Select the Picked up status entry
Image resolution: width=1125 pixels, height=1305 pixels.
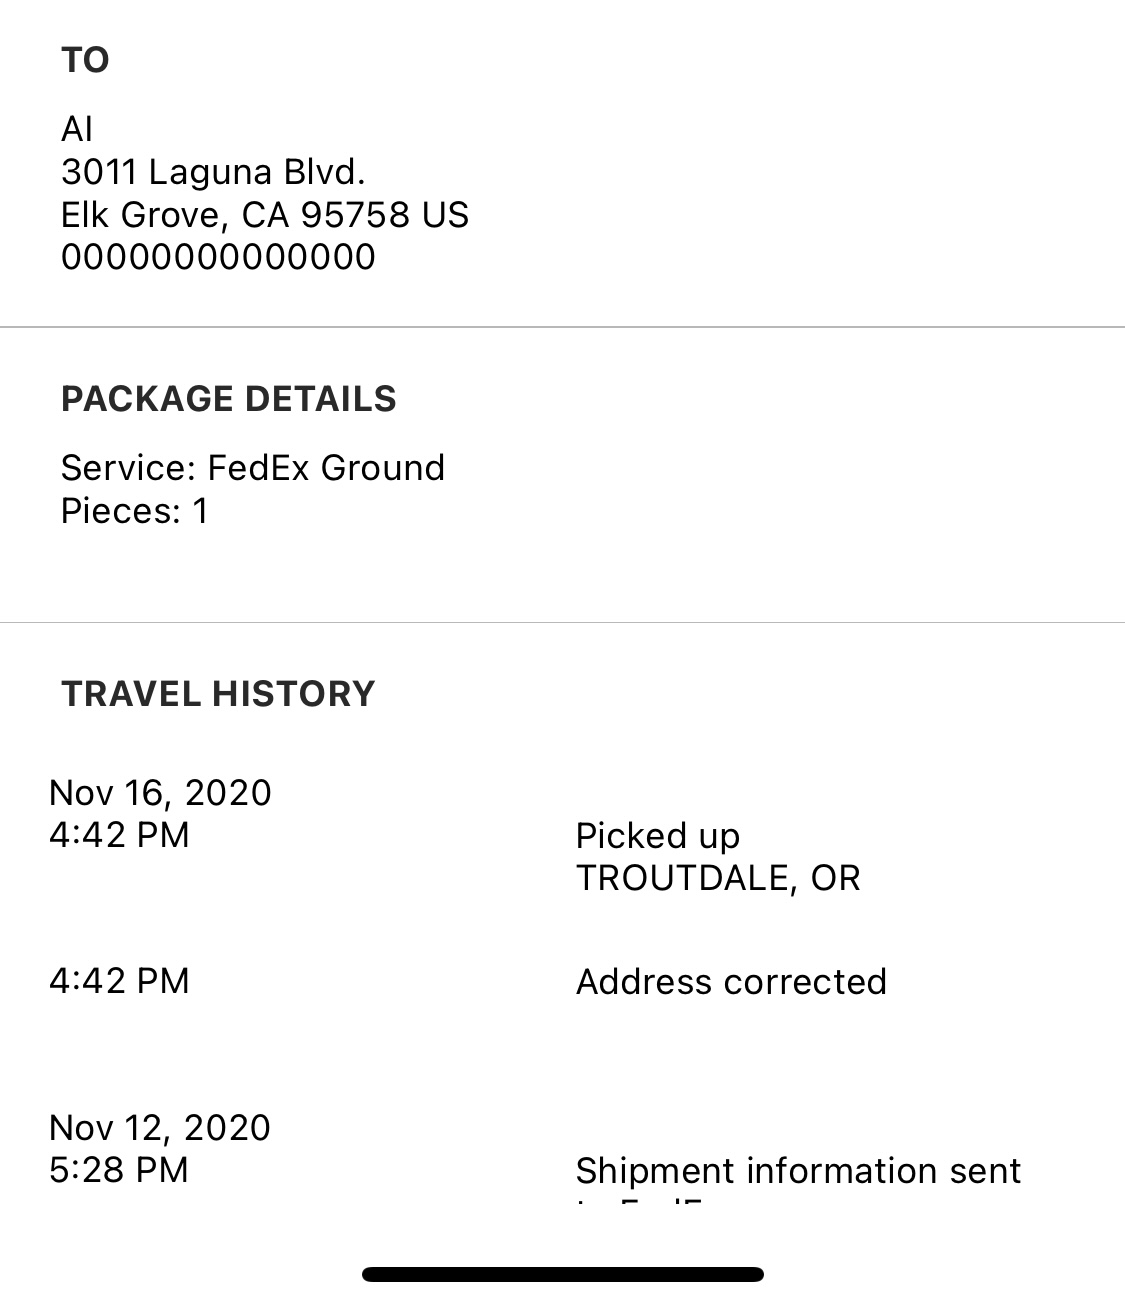[657, 836]
